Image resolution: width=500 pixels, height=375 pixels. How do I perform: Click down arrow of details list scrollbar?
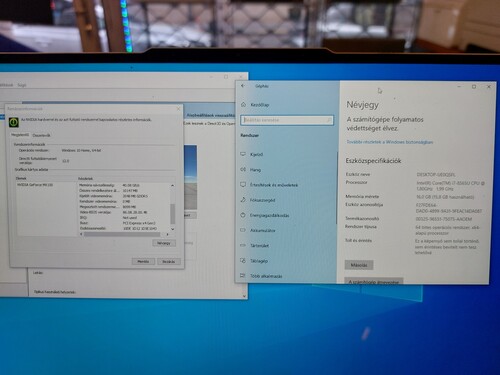point(172,229)
